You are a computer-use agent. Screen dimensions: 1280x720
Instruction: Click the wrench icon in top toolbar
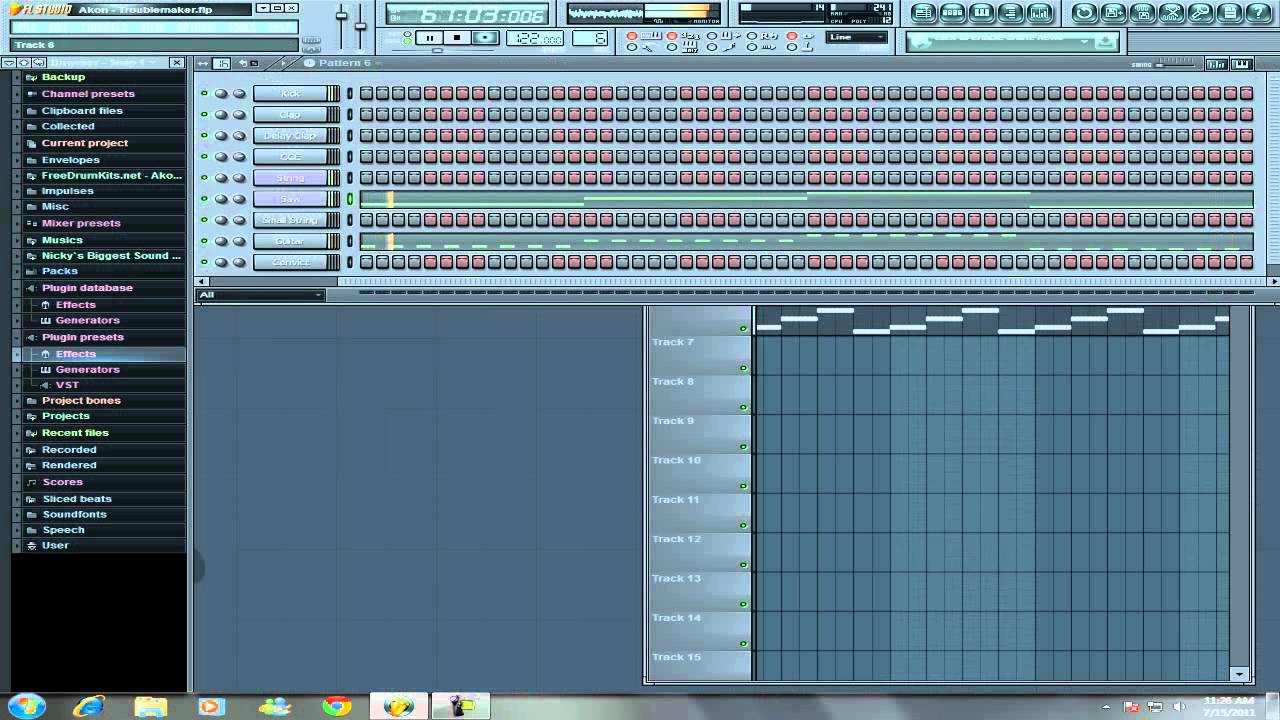coord(1200,13)
